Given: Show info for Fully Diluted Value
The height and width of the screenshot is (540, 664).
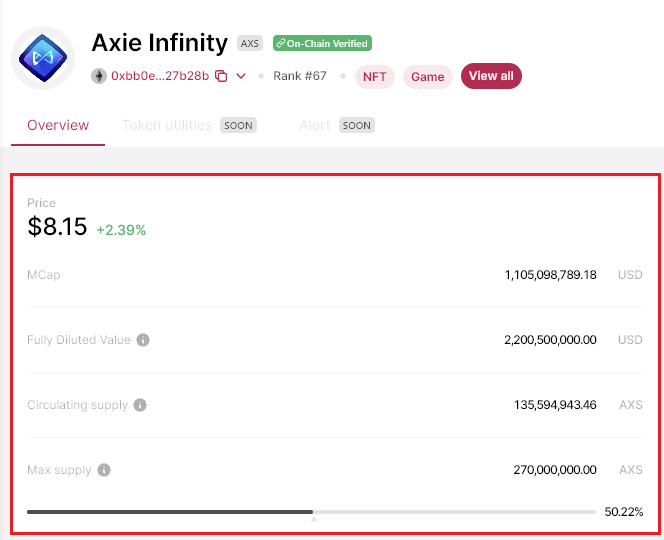Looking at the screenshot, I should [x=143, y=340].
